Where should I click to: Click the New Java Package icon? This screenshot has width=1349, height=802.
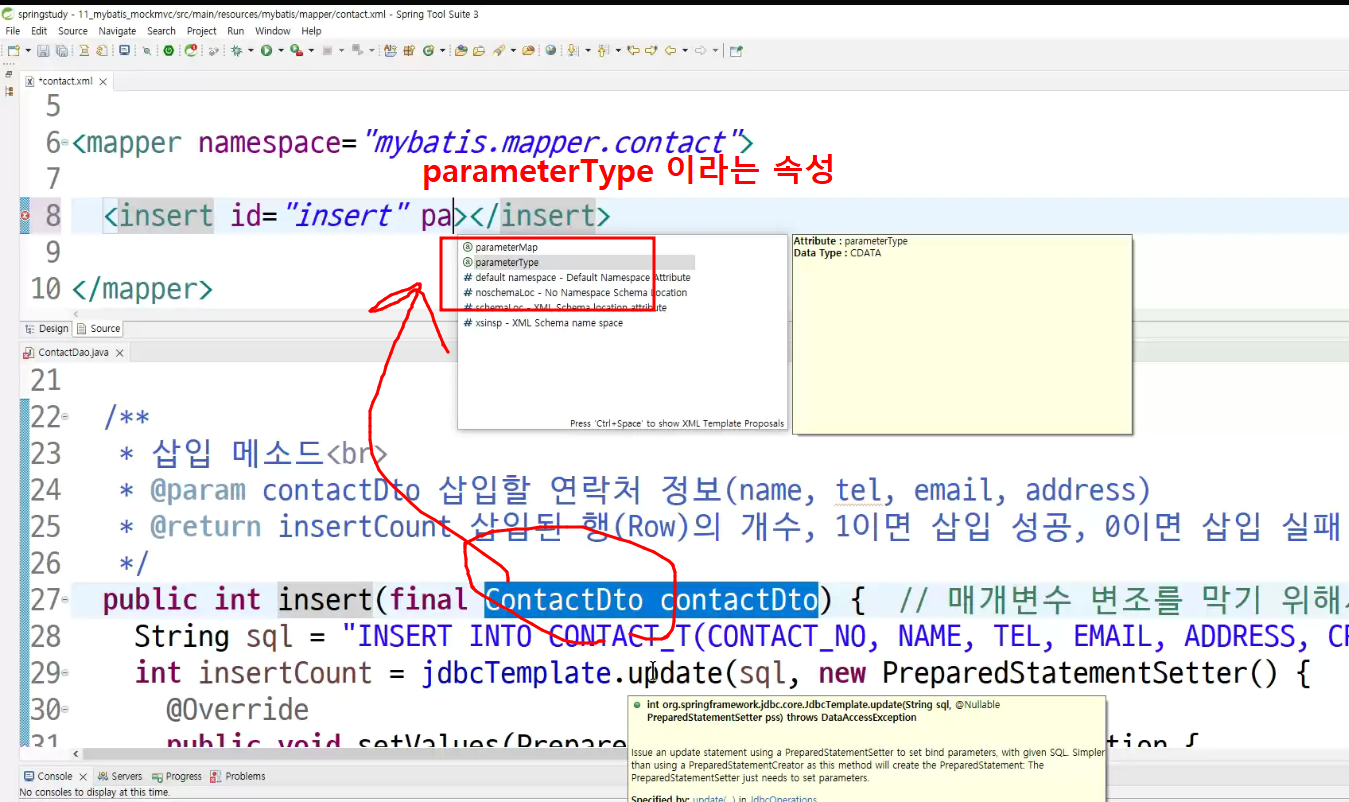[x=409, y=50]
